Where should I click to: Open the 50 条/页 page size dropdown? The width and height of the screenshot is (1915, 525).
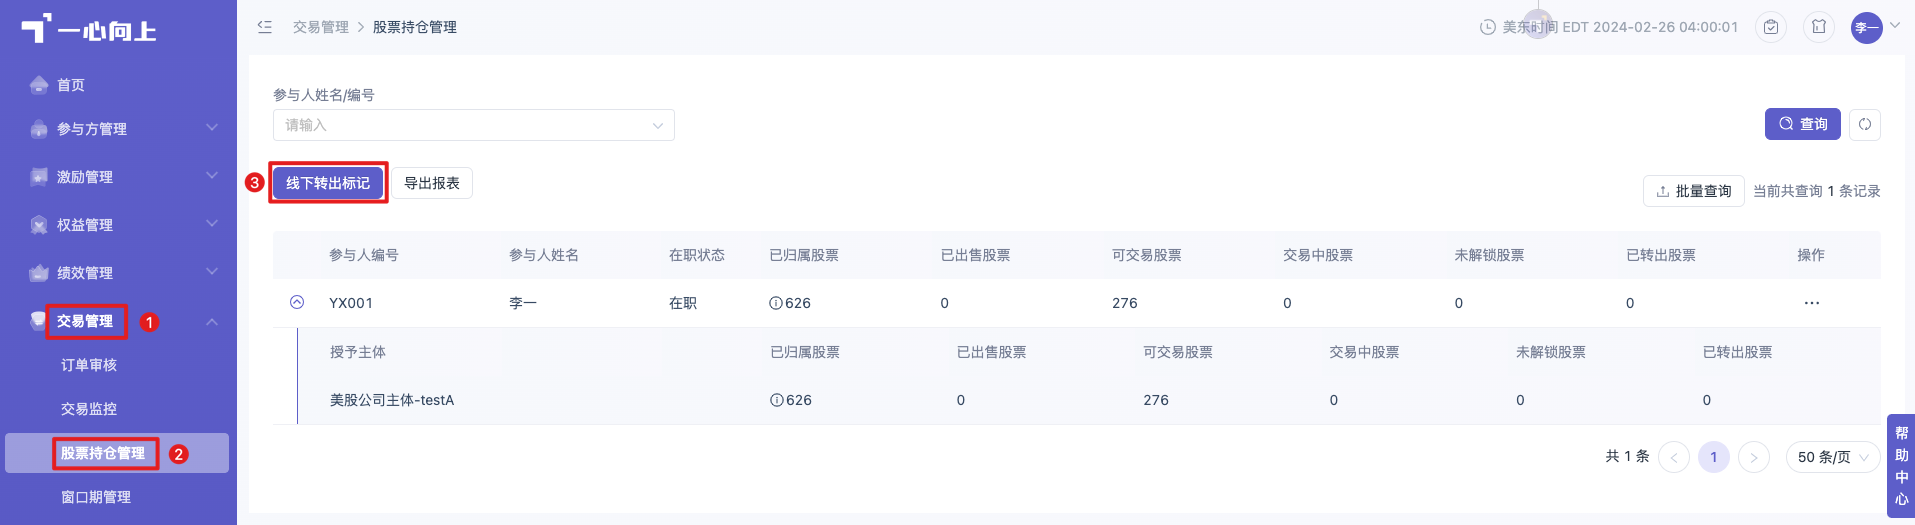[x=1833, y=457]
